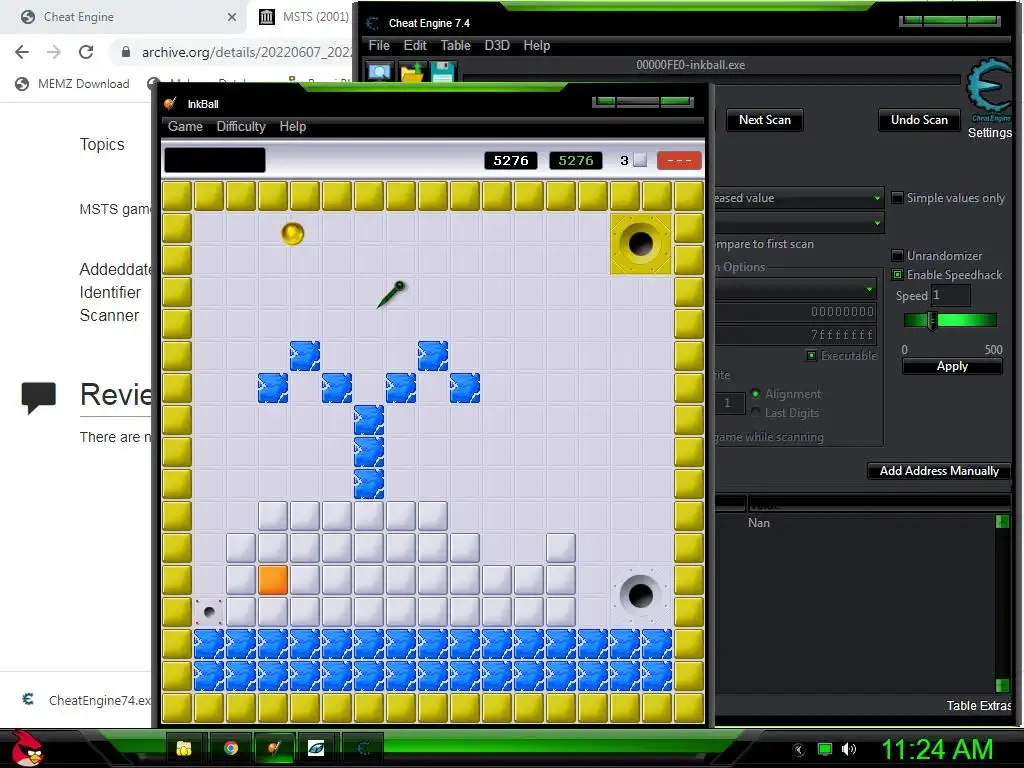Click the gold-framed hole in InkBall
Viewport: 1024px width, 768px height.
point(641,244)
